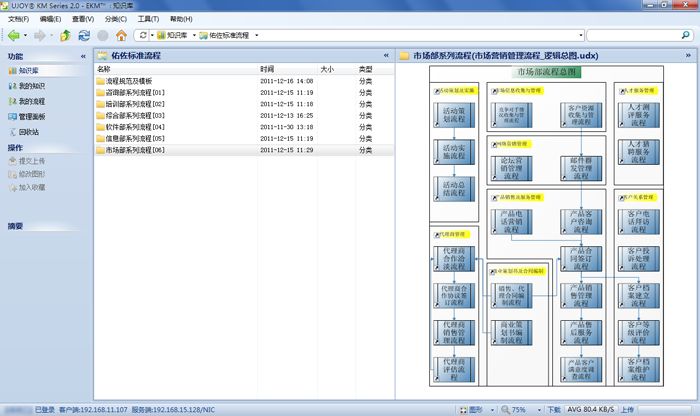Open the 查看(V) menu
The width and height of the screenshot is (700, 416).
pyautogui.click(x=83, y=19)
